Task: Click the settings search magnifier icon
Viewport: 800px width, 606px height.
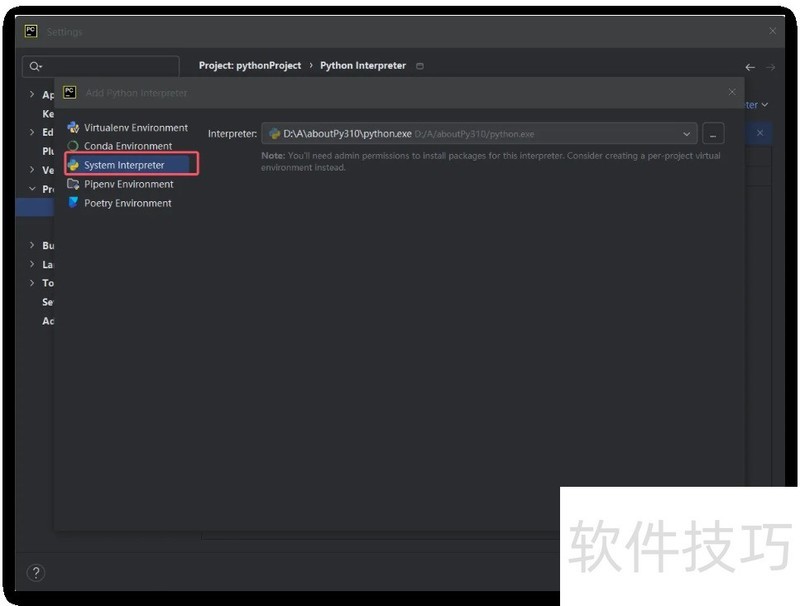Action: coord(35,66)
